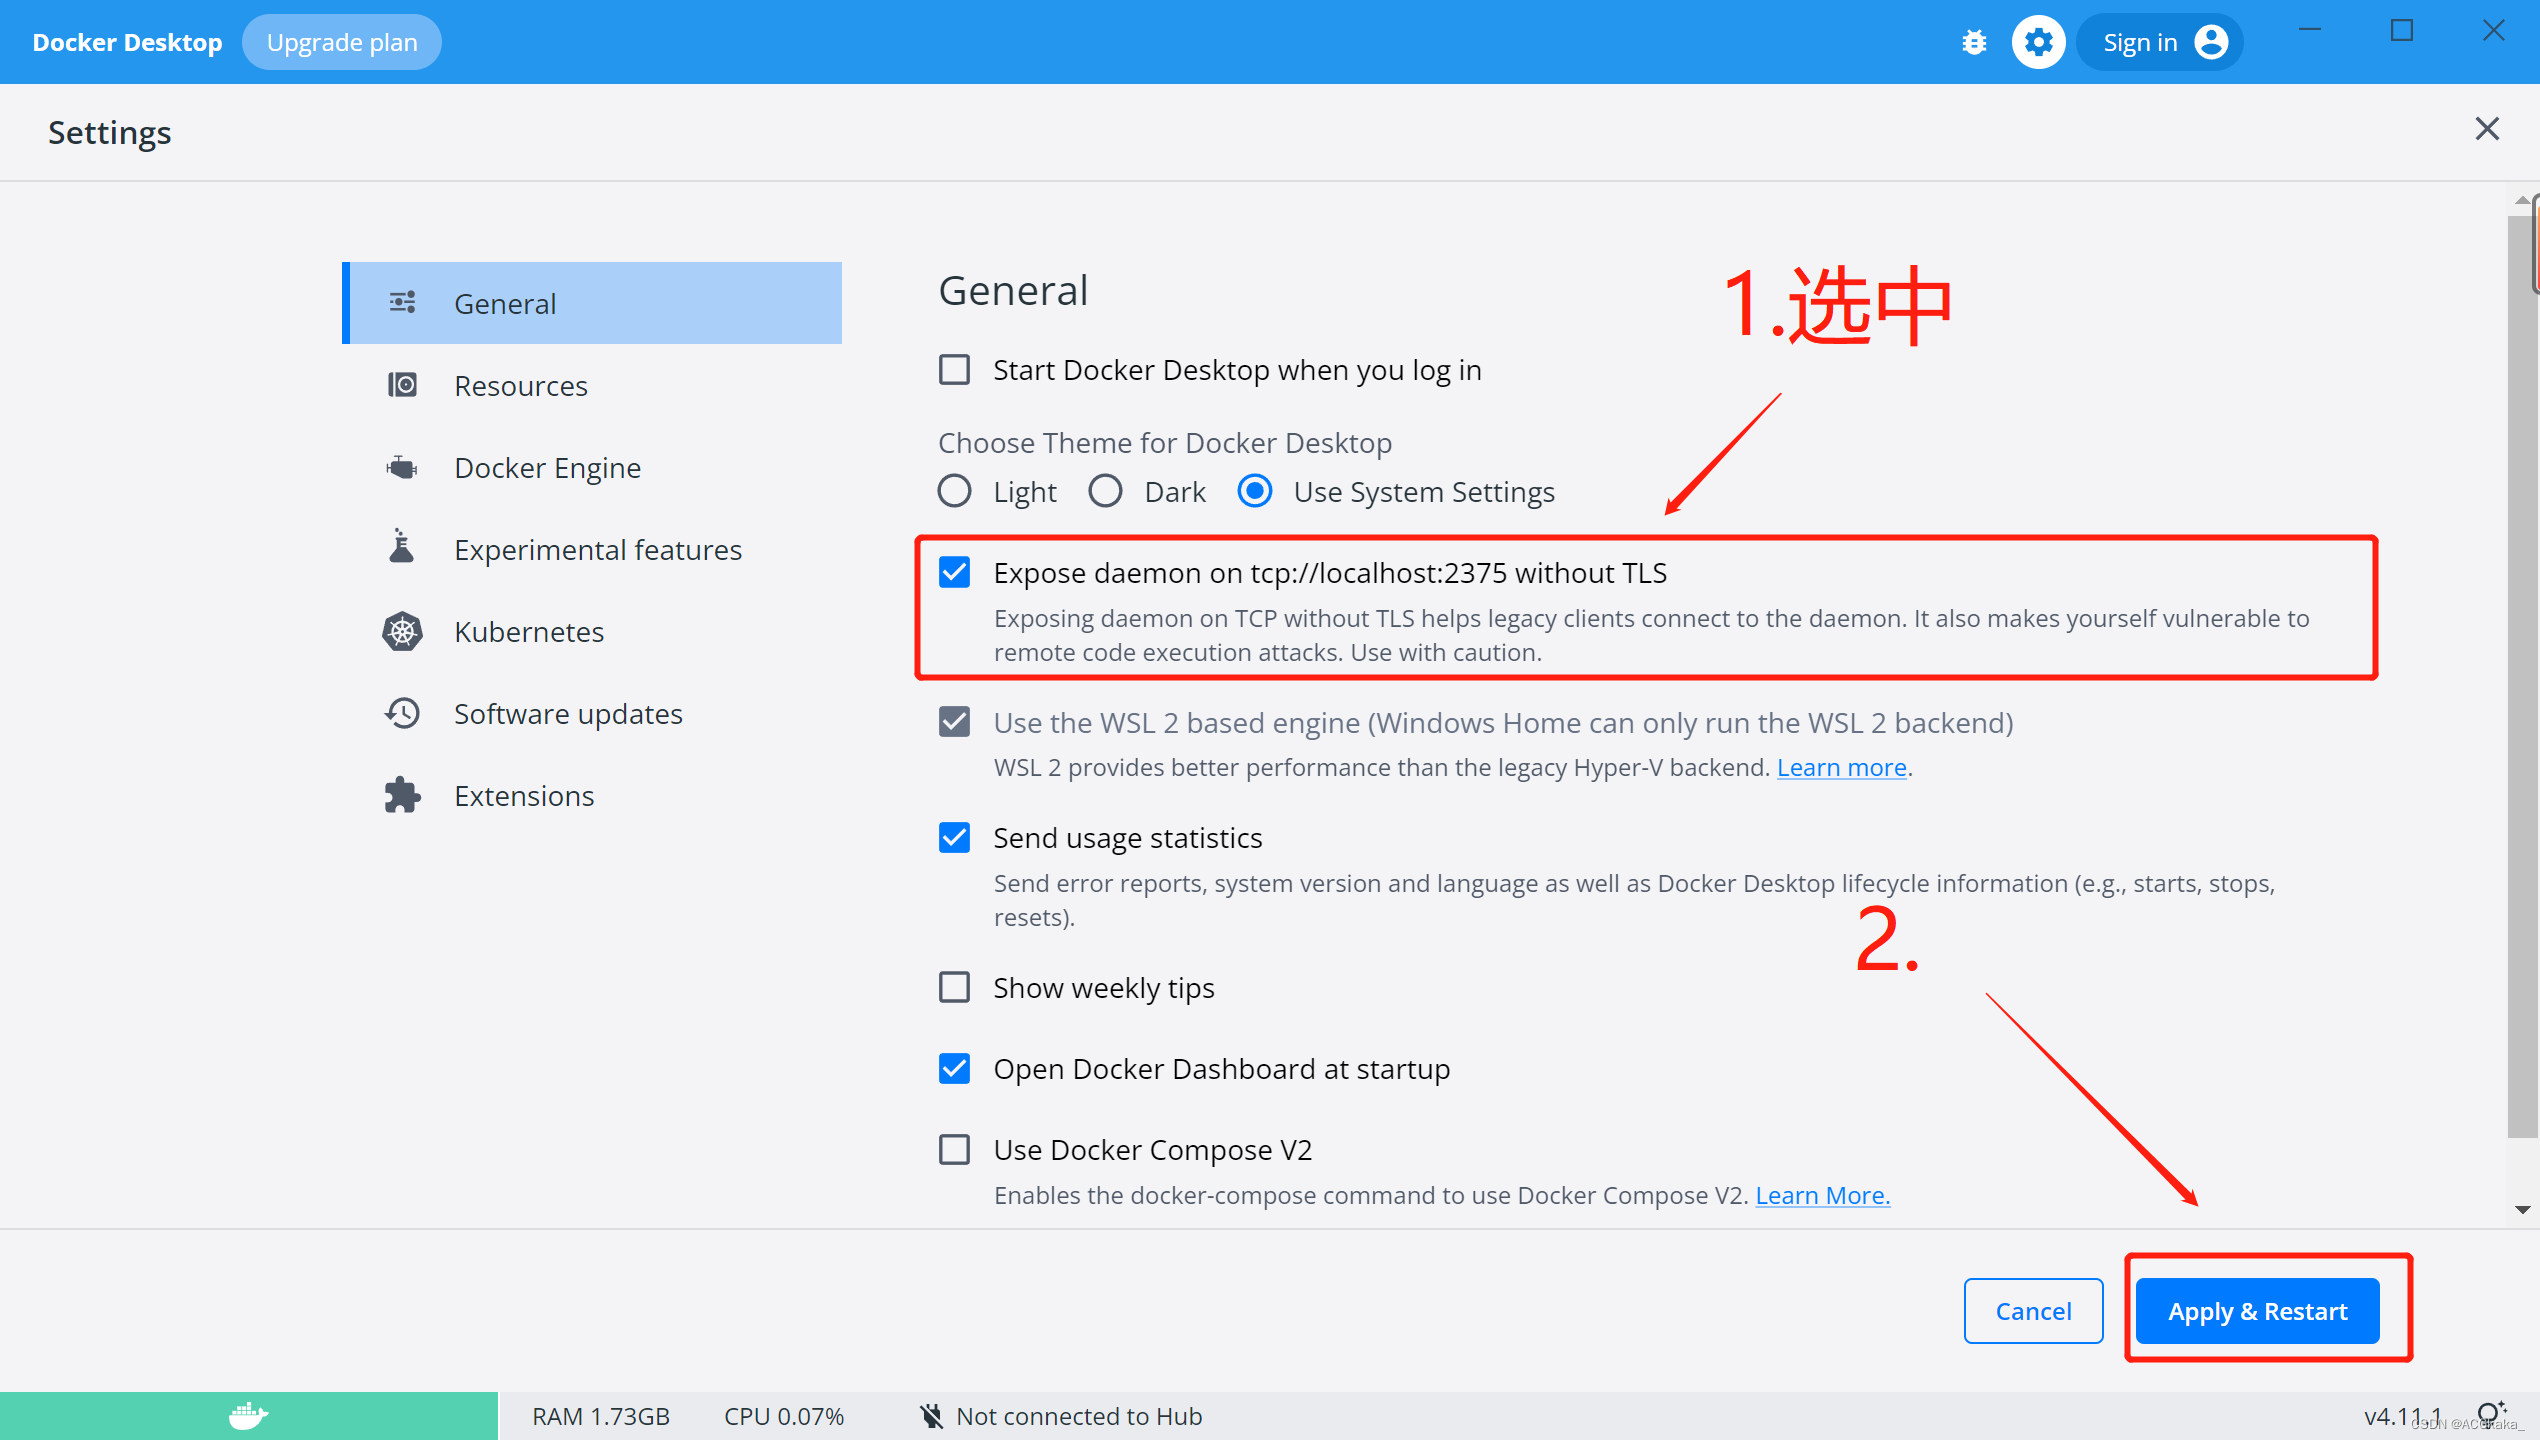
Task: Click the Docker Desktop settings gear icon
Action: point(2036,40)
